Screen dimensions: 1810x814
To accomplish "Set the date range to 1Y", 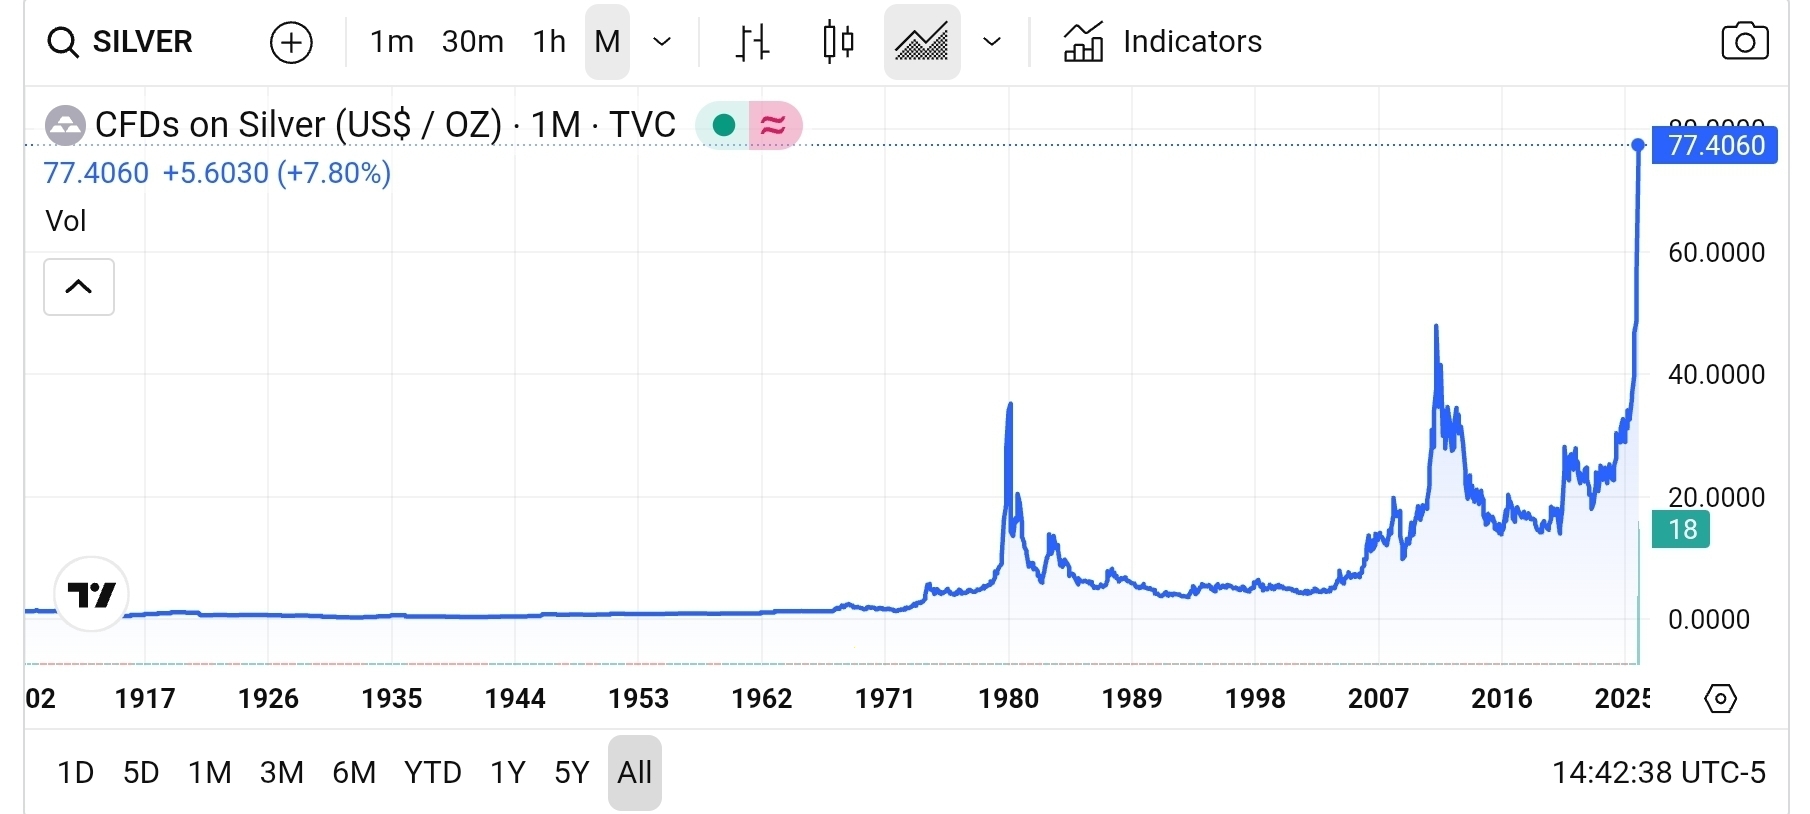I will coord(508,773).
